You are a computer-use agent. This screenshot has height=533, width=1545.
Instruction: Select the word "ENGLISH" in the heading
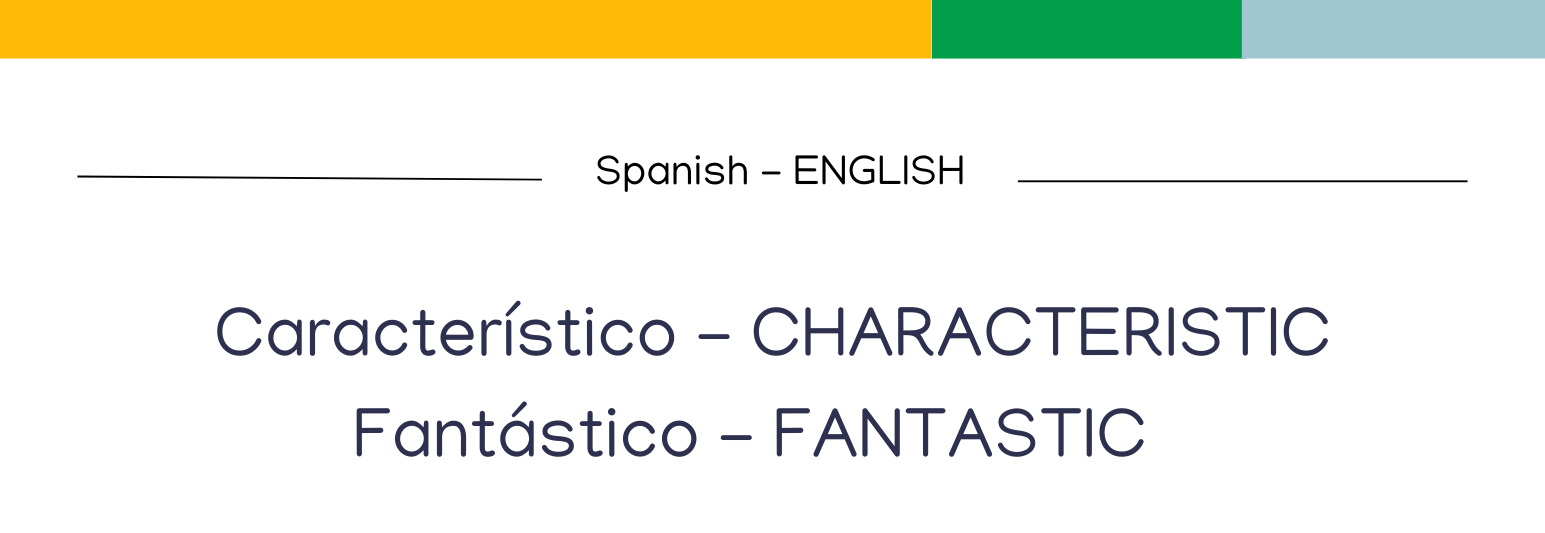pos(879,172)
